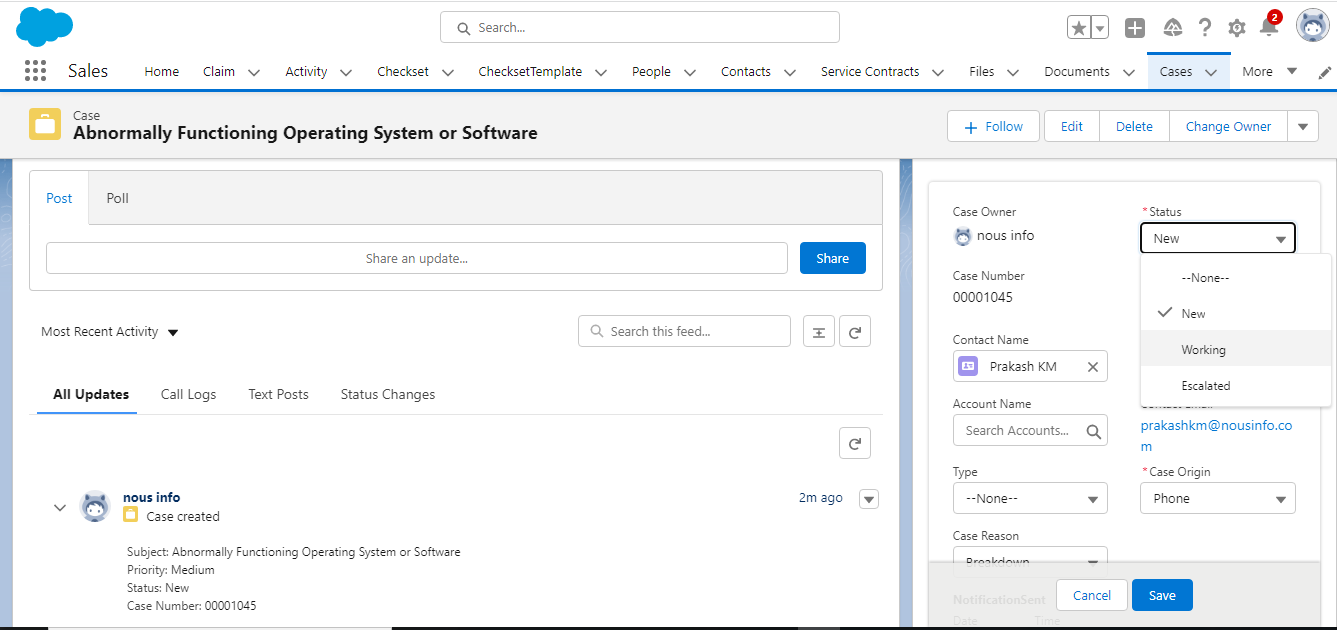Open the Most Recent Activity sort dropdown
Image resolution: width=1337 pixels, height=630 pixels.
(110, 332)
